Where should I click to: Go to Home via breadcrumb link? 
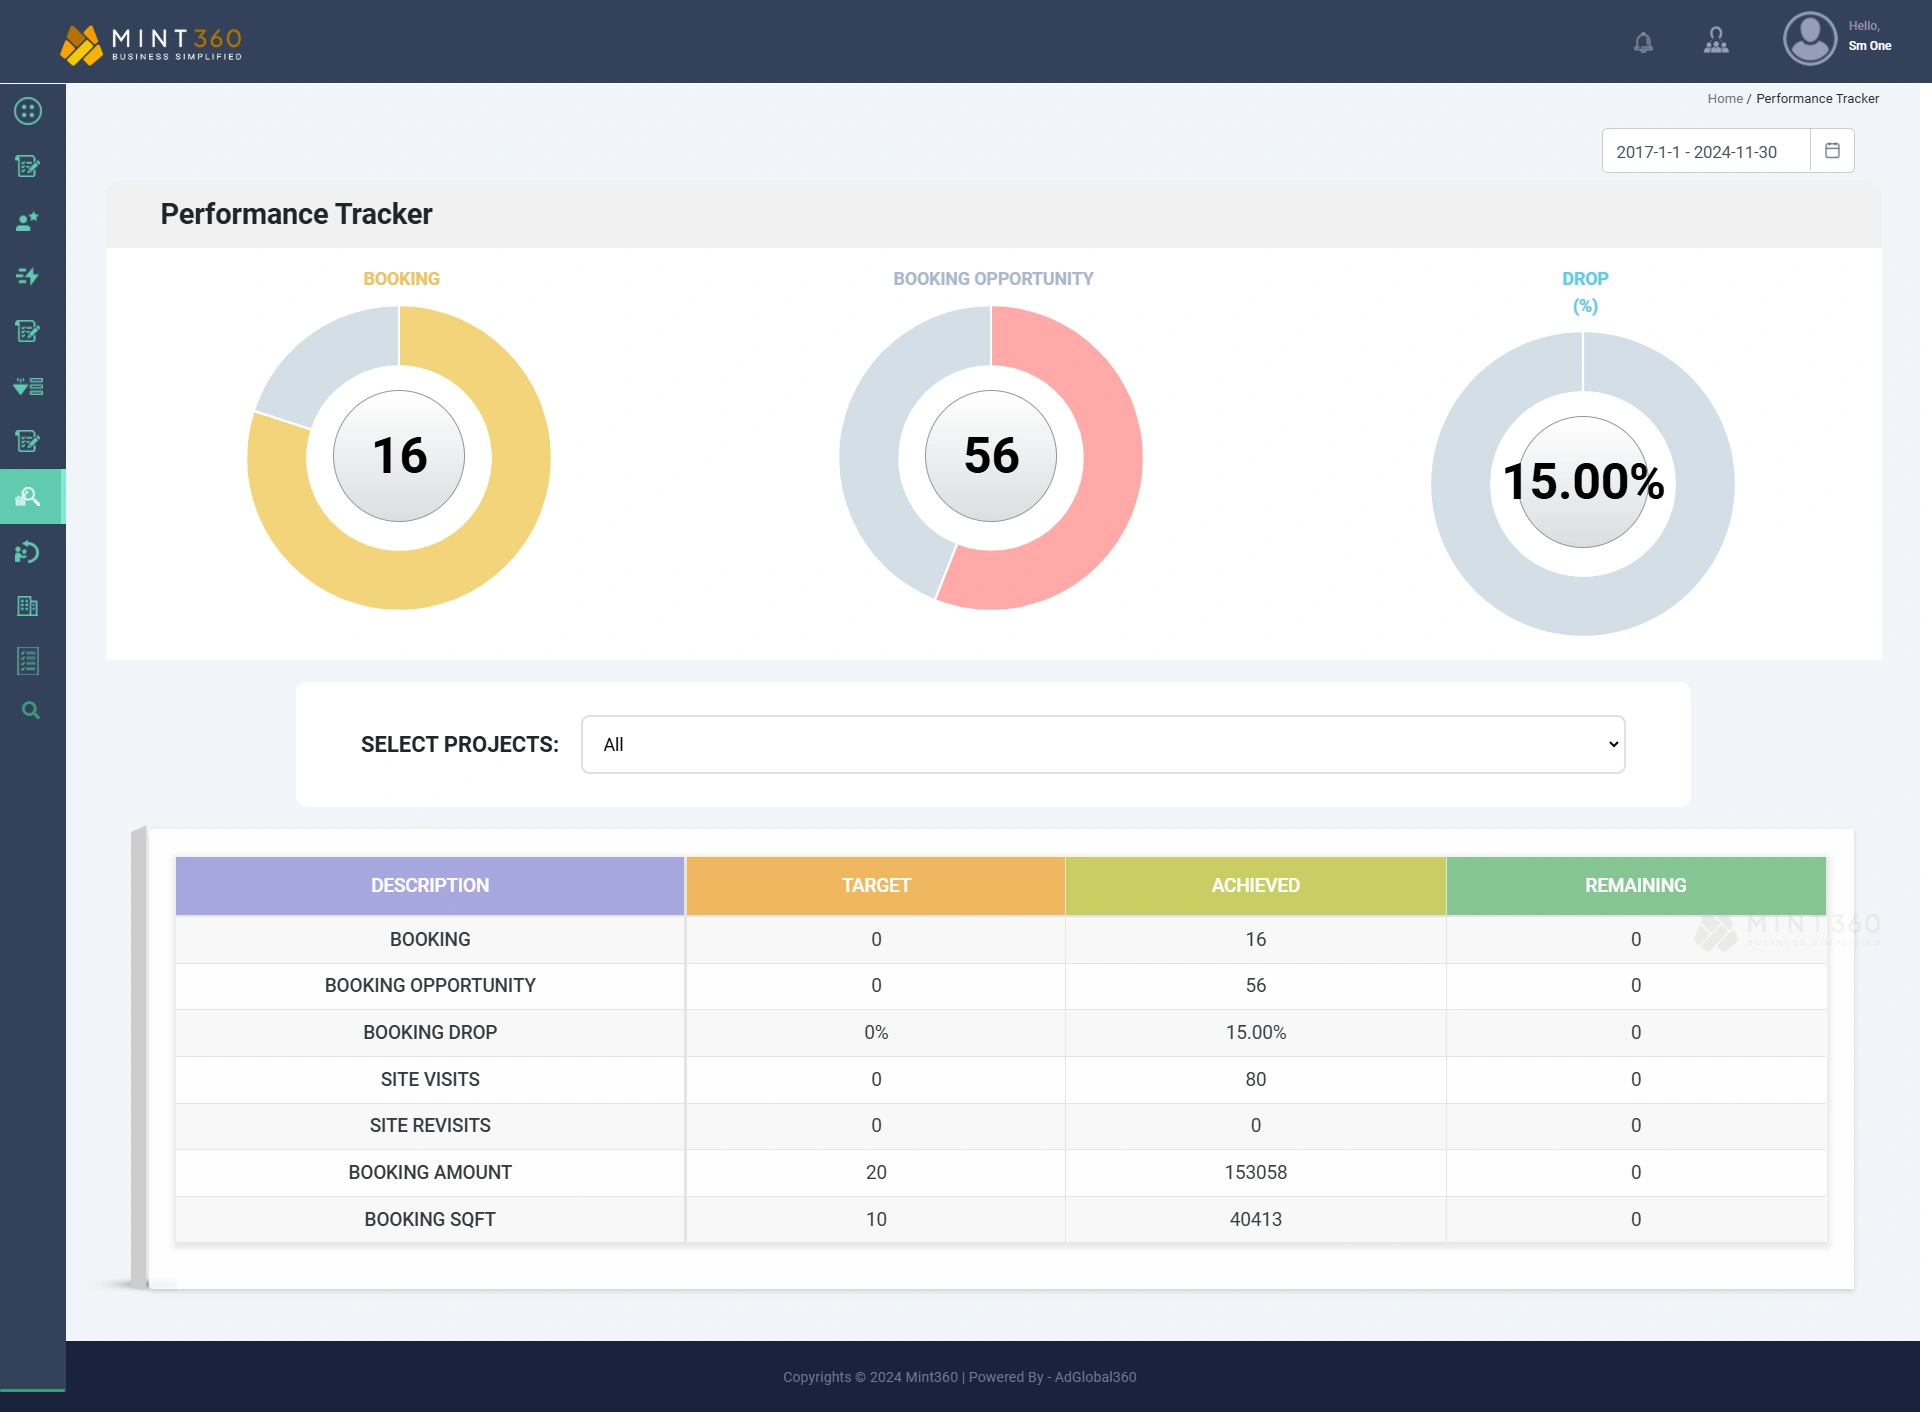(1725, 98)
